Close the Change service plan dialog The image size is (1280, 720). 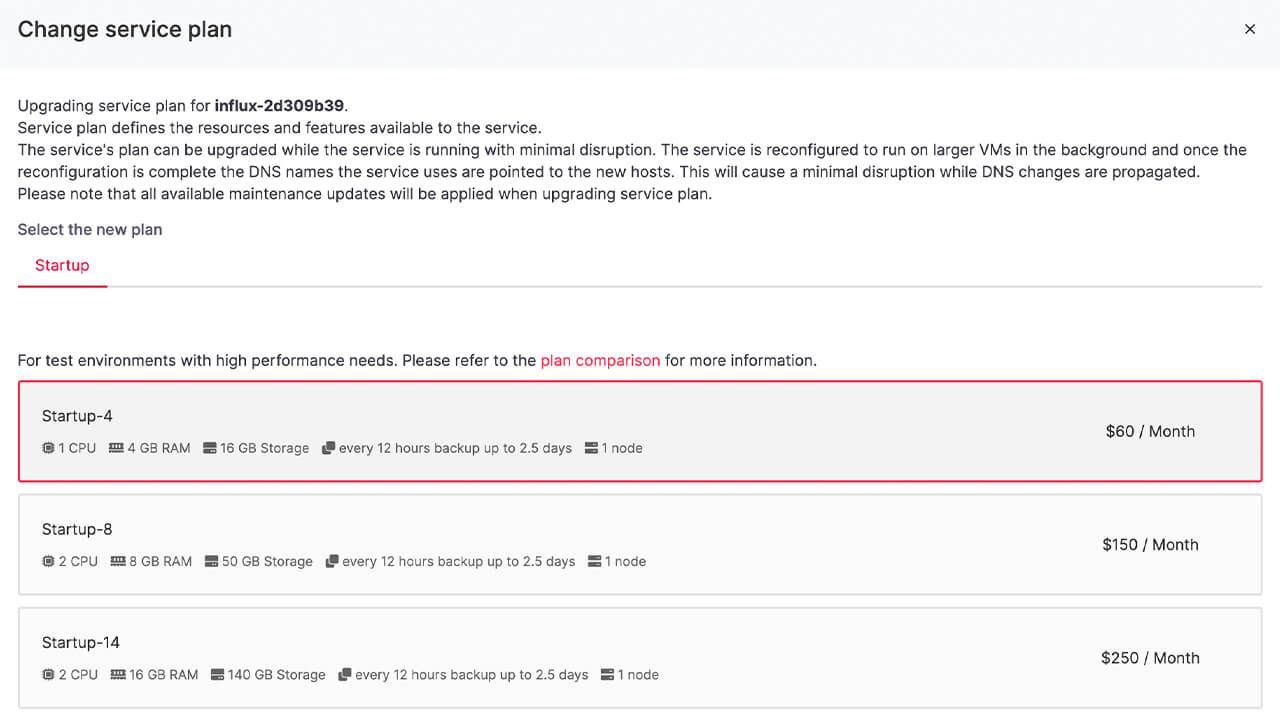coord(1249,30)
